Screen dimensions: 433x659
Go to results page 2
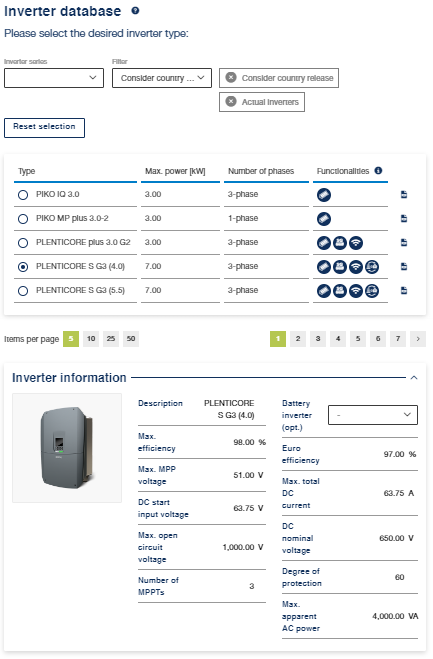[x=298, y=339]
